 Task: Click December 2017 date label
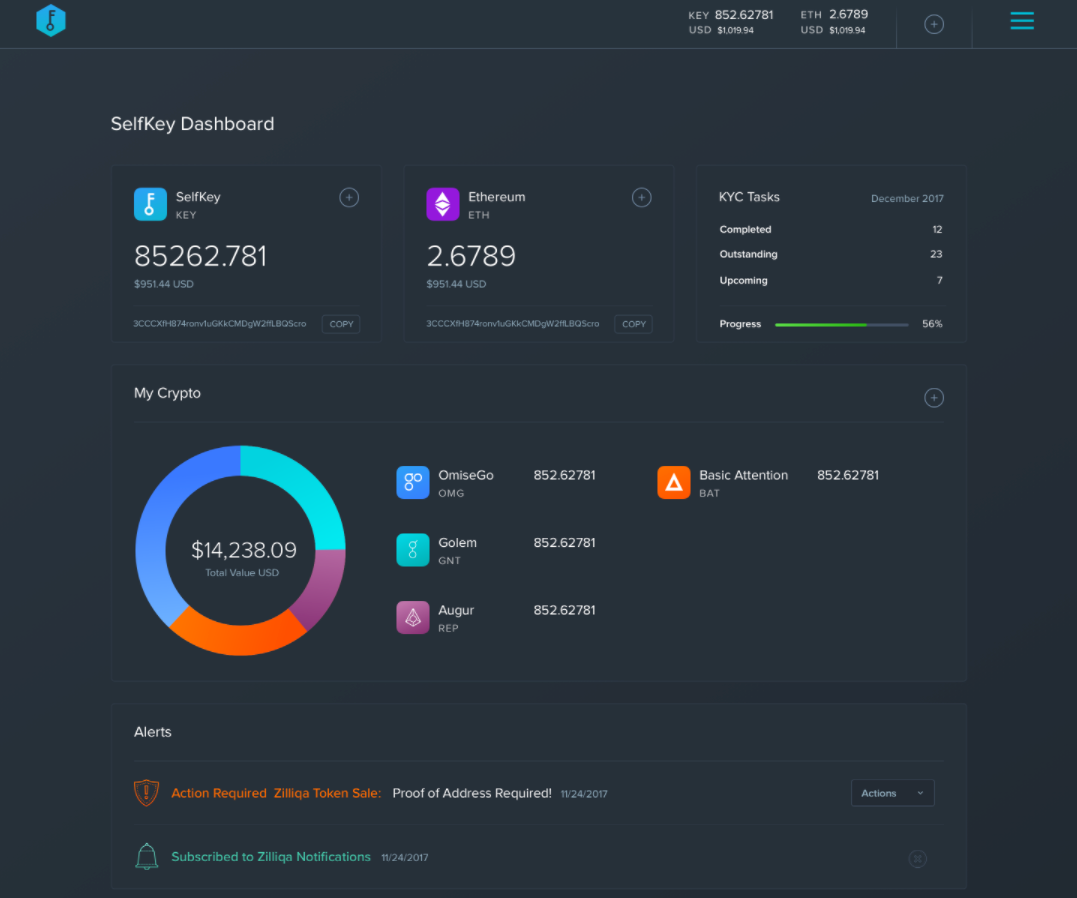tap(907, 199)
